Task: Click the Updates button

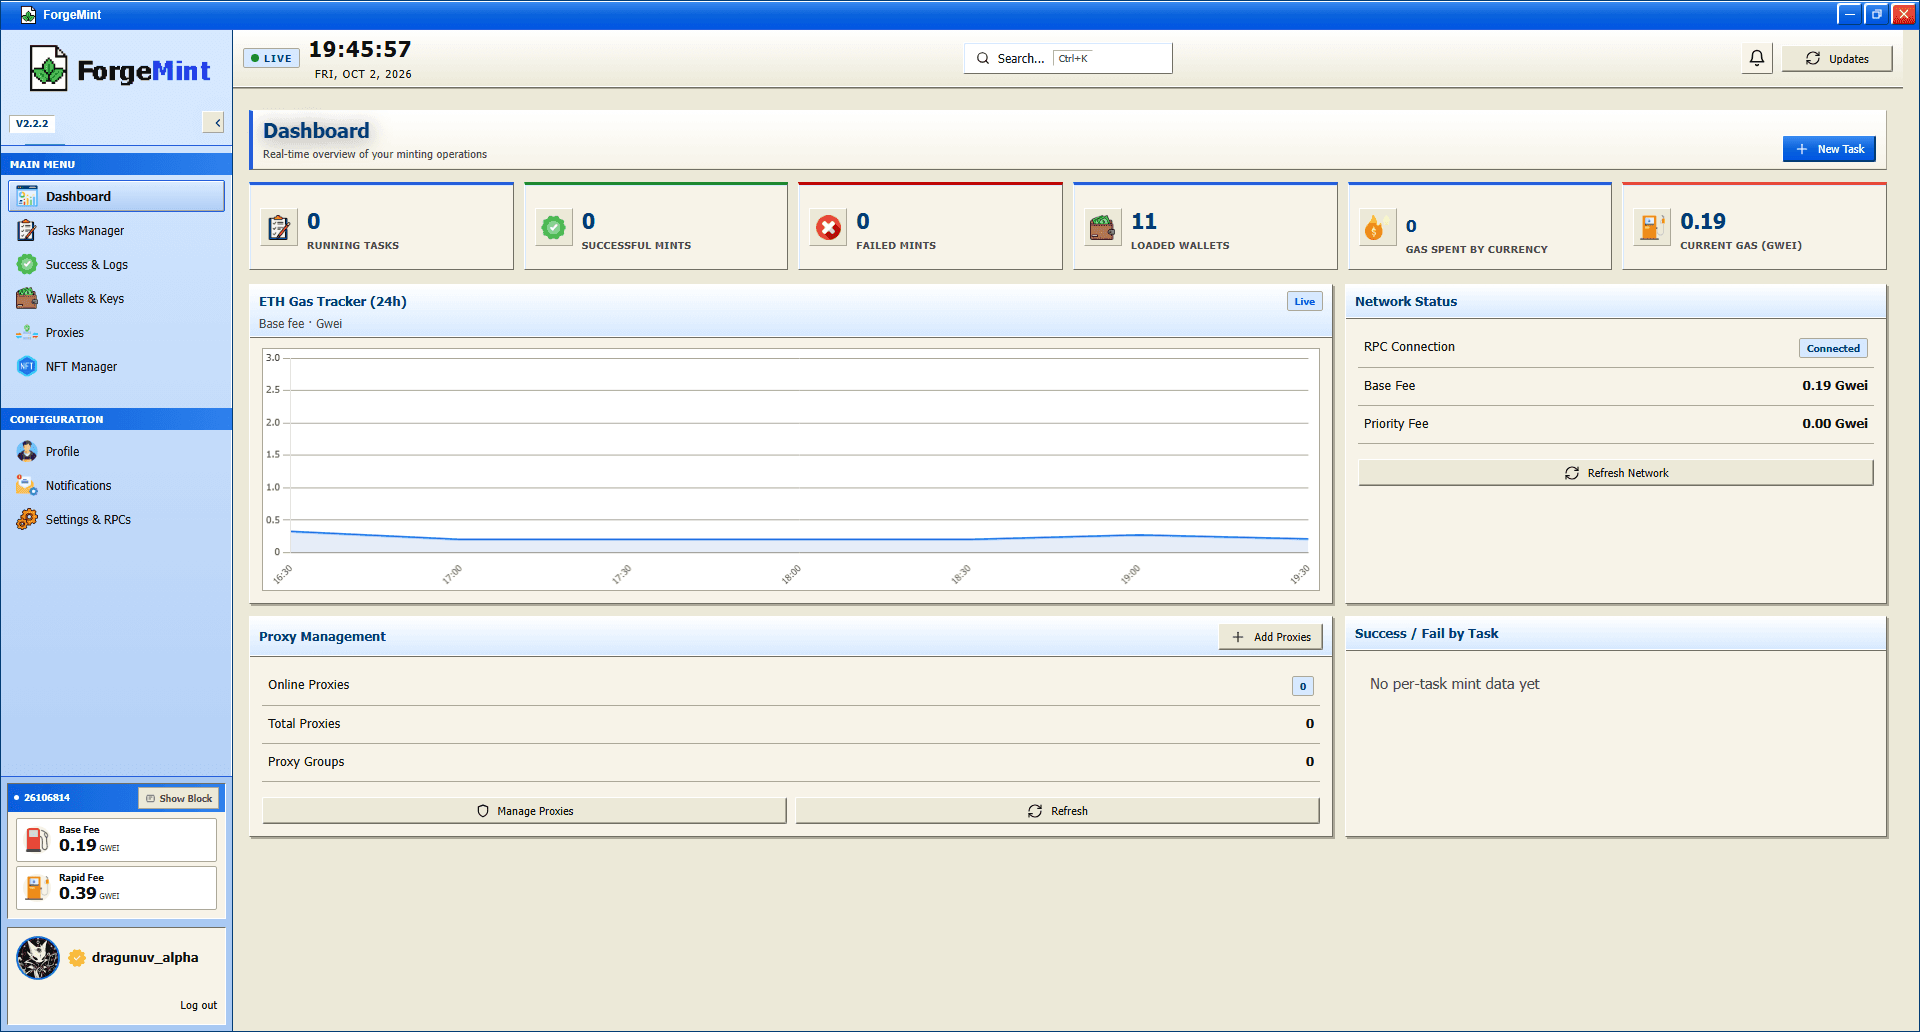Action: (1837, 59)
